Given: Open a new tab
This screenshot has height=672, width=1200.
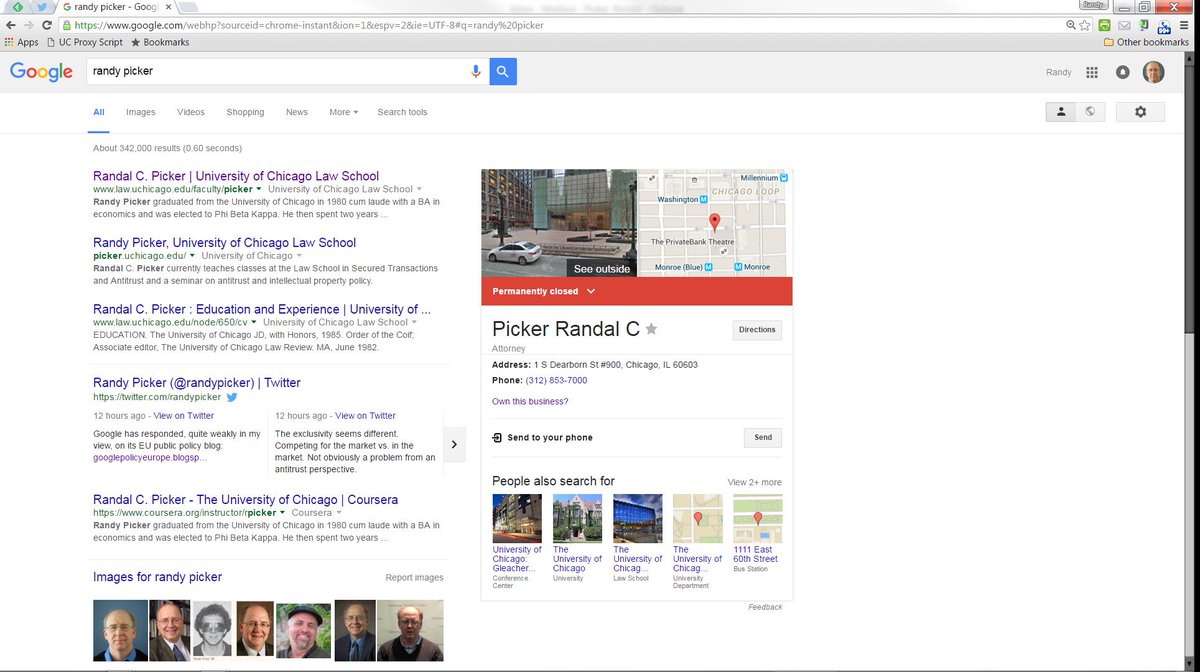Looking at the screenshot, I should (189, 7).
